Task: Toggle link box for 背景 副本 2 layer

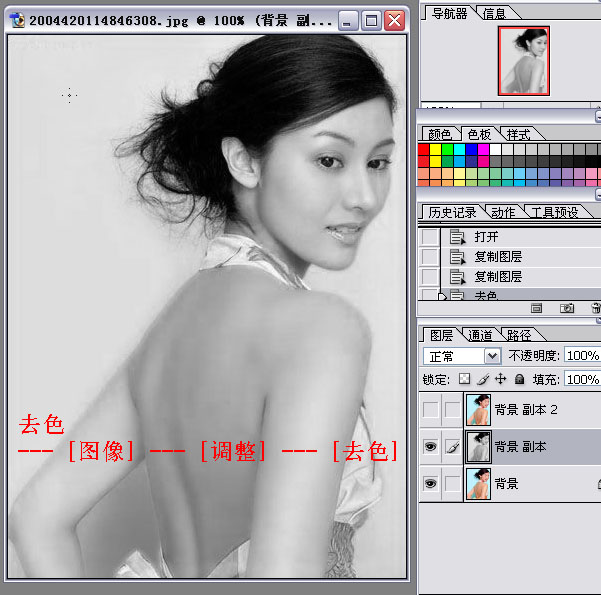Action: (452, 410)
